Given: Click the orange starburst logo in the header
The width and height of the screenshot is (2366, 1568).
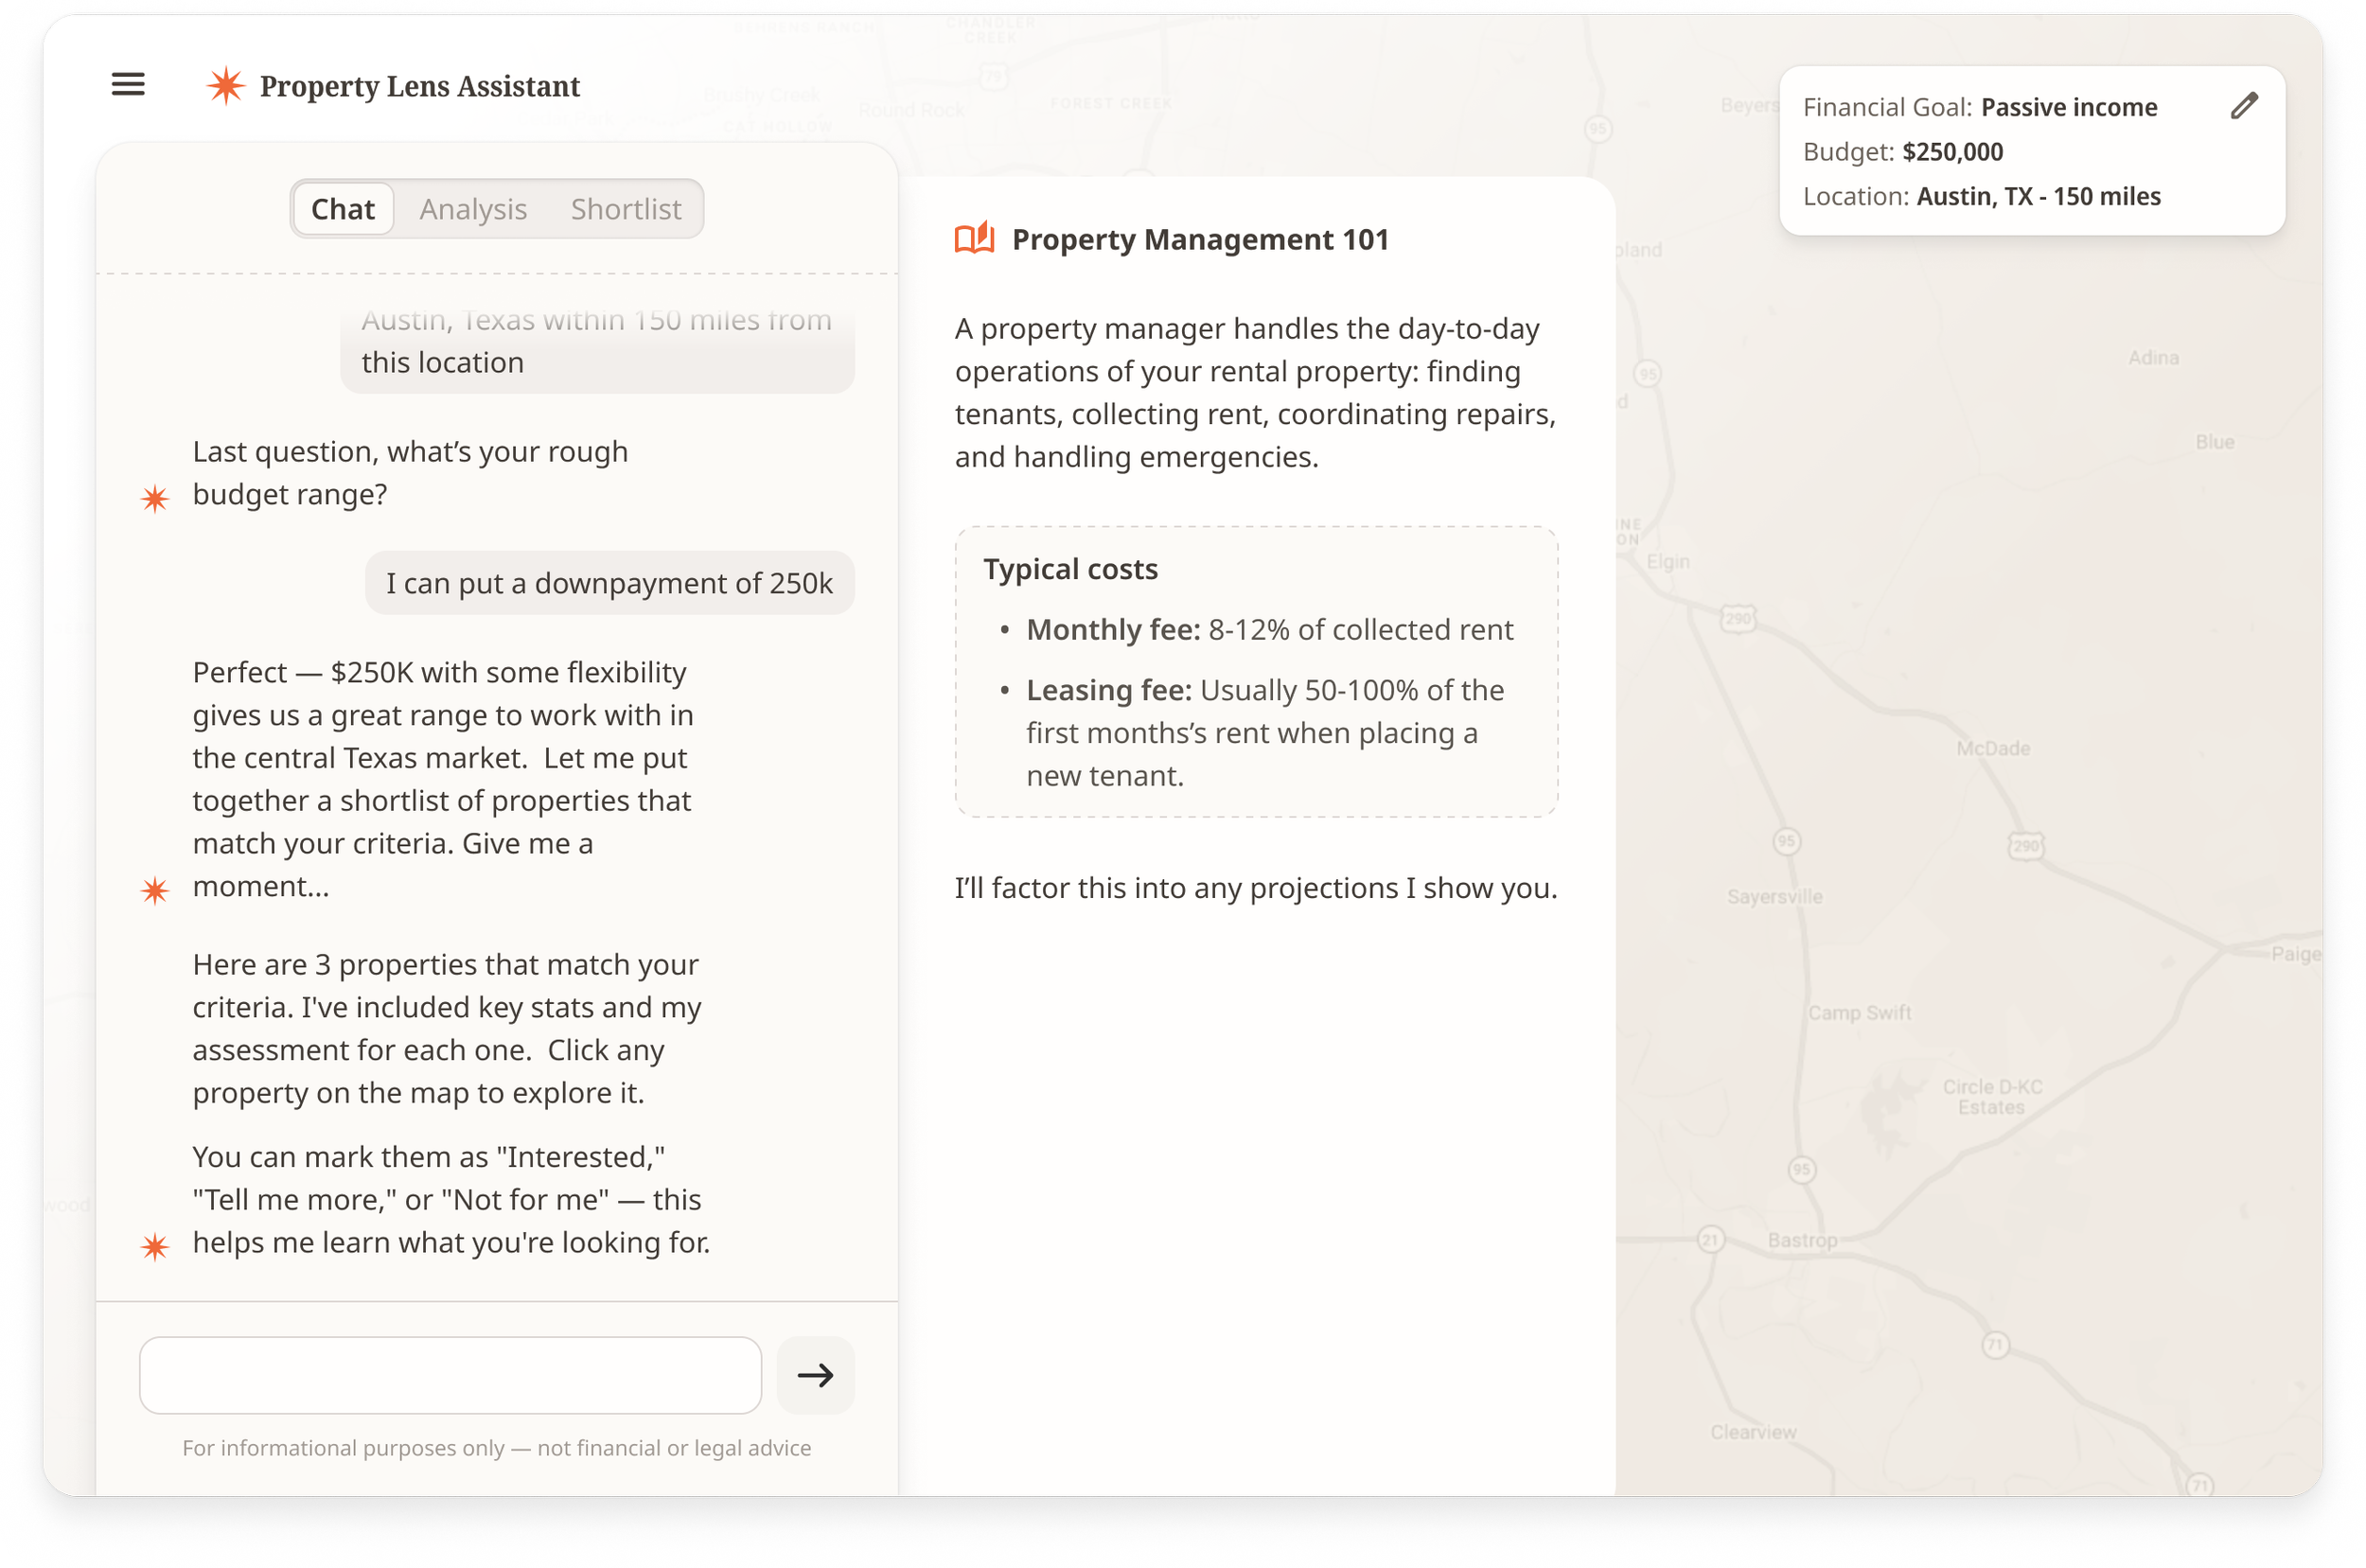Looking at the screenshot, I should coord(226,86).
